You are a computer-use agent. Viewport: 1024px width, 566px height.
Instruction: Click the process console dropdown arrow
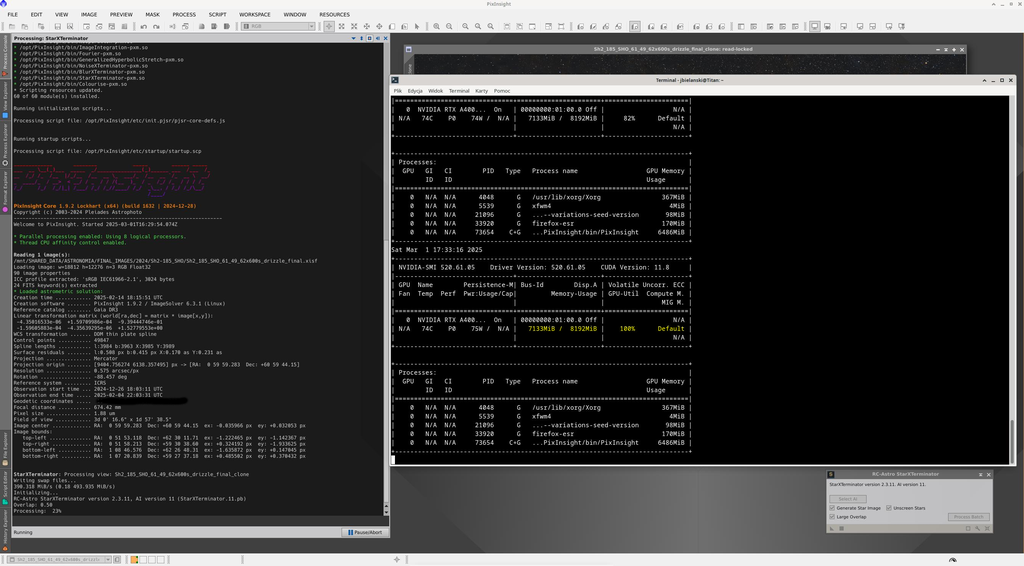tap(353, 39)
